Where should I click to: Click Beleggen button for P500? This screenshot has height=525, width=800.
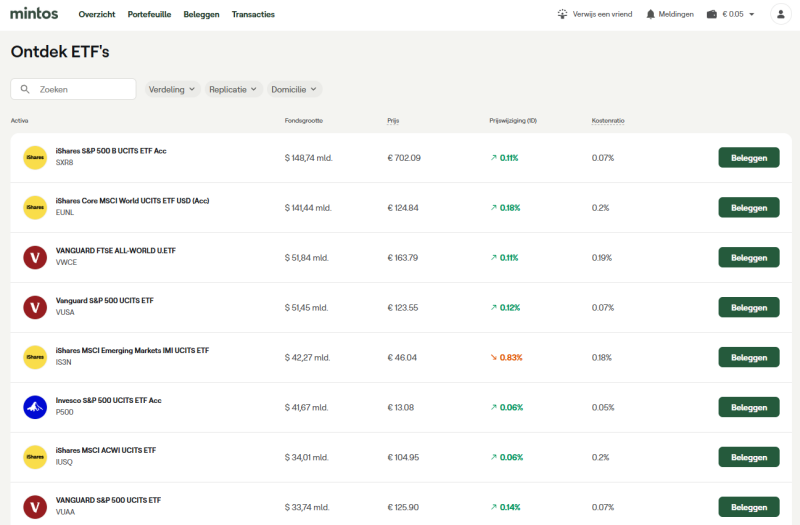[749, 407]
